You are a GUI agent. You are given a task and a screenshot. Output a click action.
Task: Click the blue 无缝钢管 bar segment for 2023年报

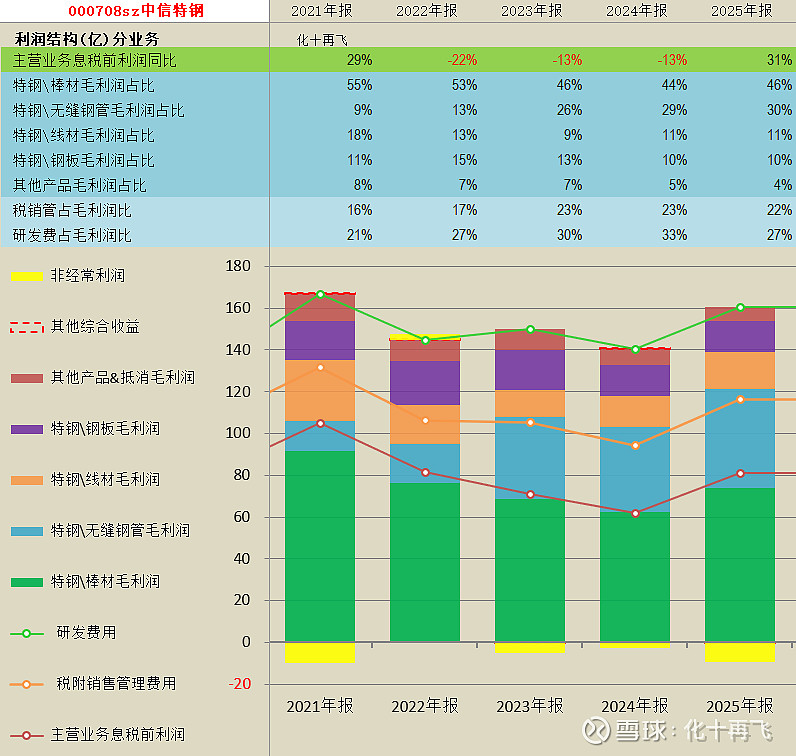pos(530,458)
